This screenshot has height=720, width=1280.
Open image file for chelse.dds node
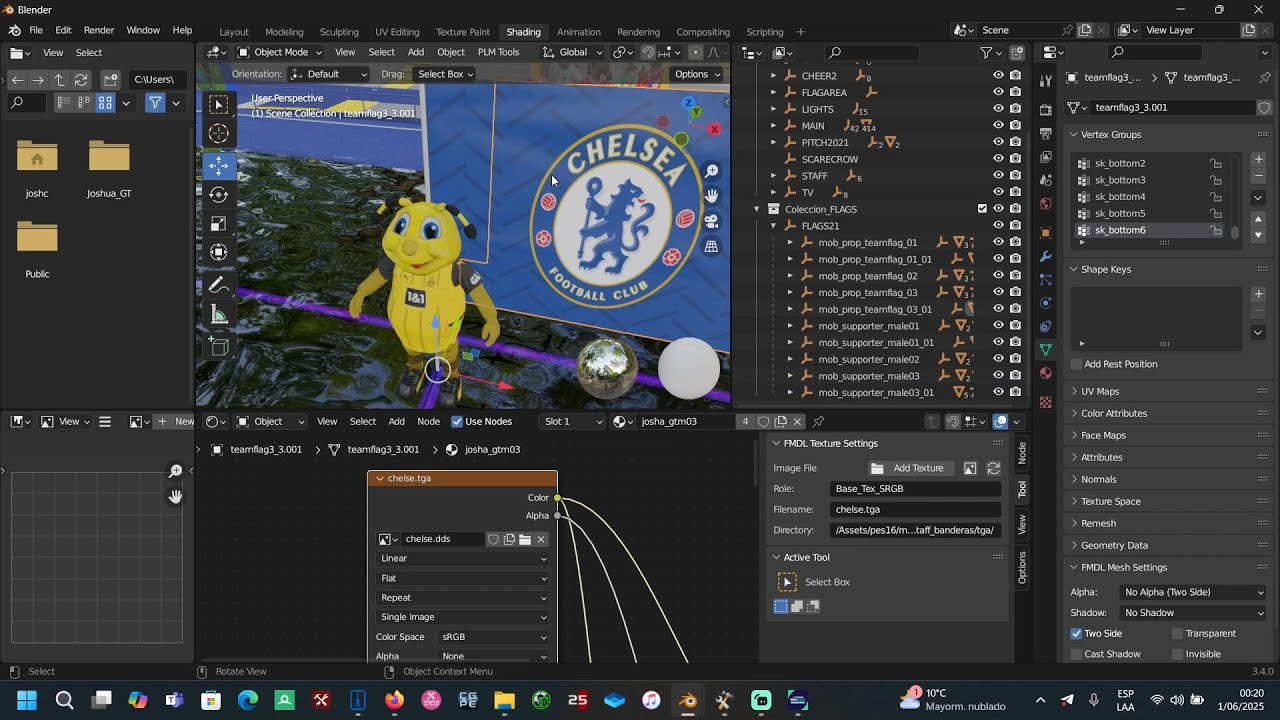pos(525,539)
